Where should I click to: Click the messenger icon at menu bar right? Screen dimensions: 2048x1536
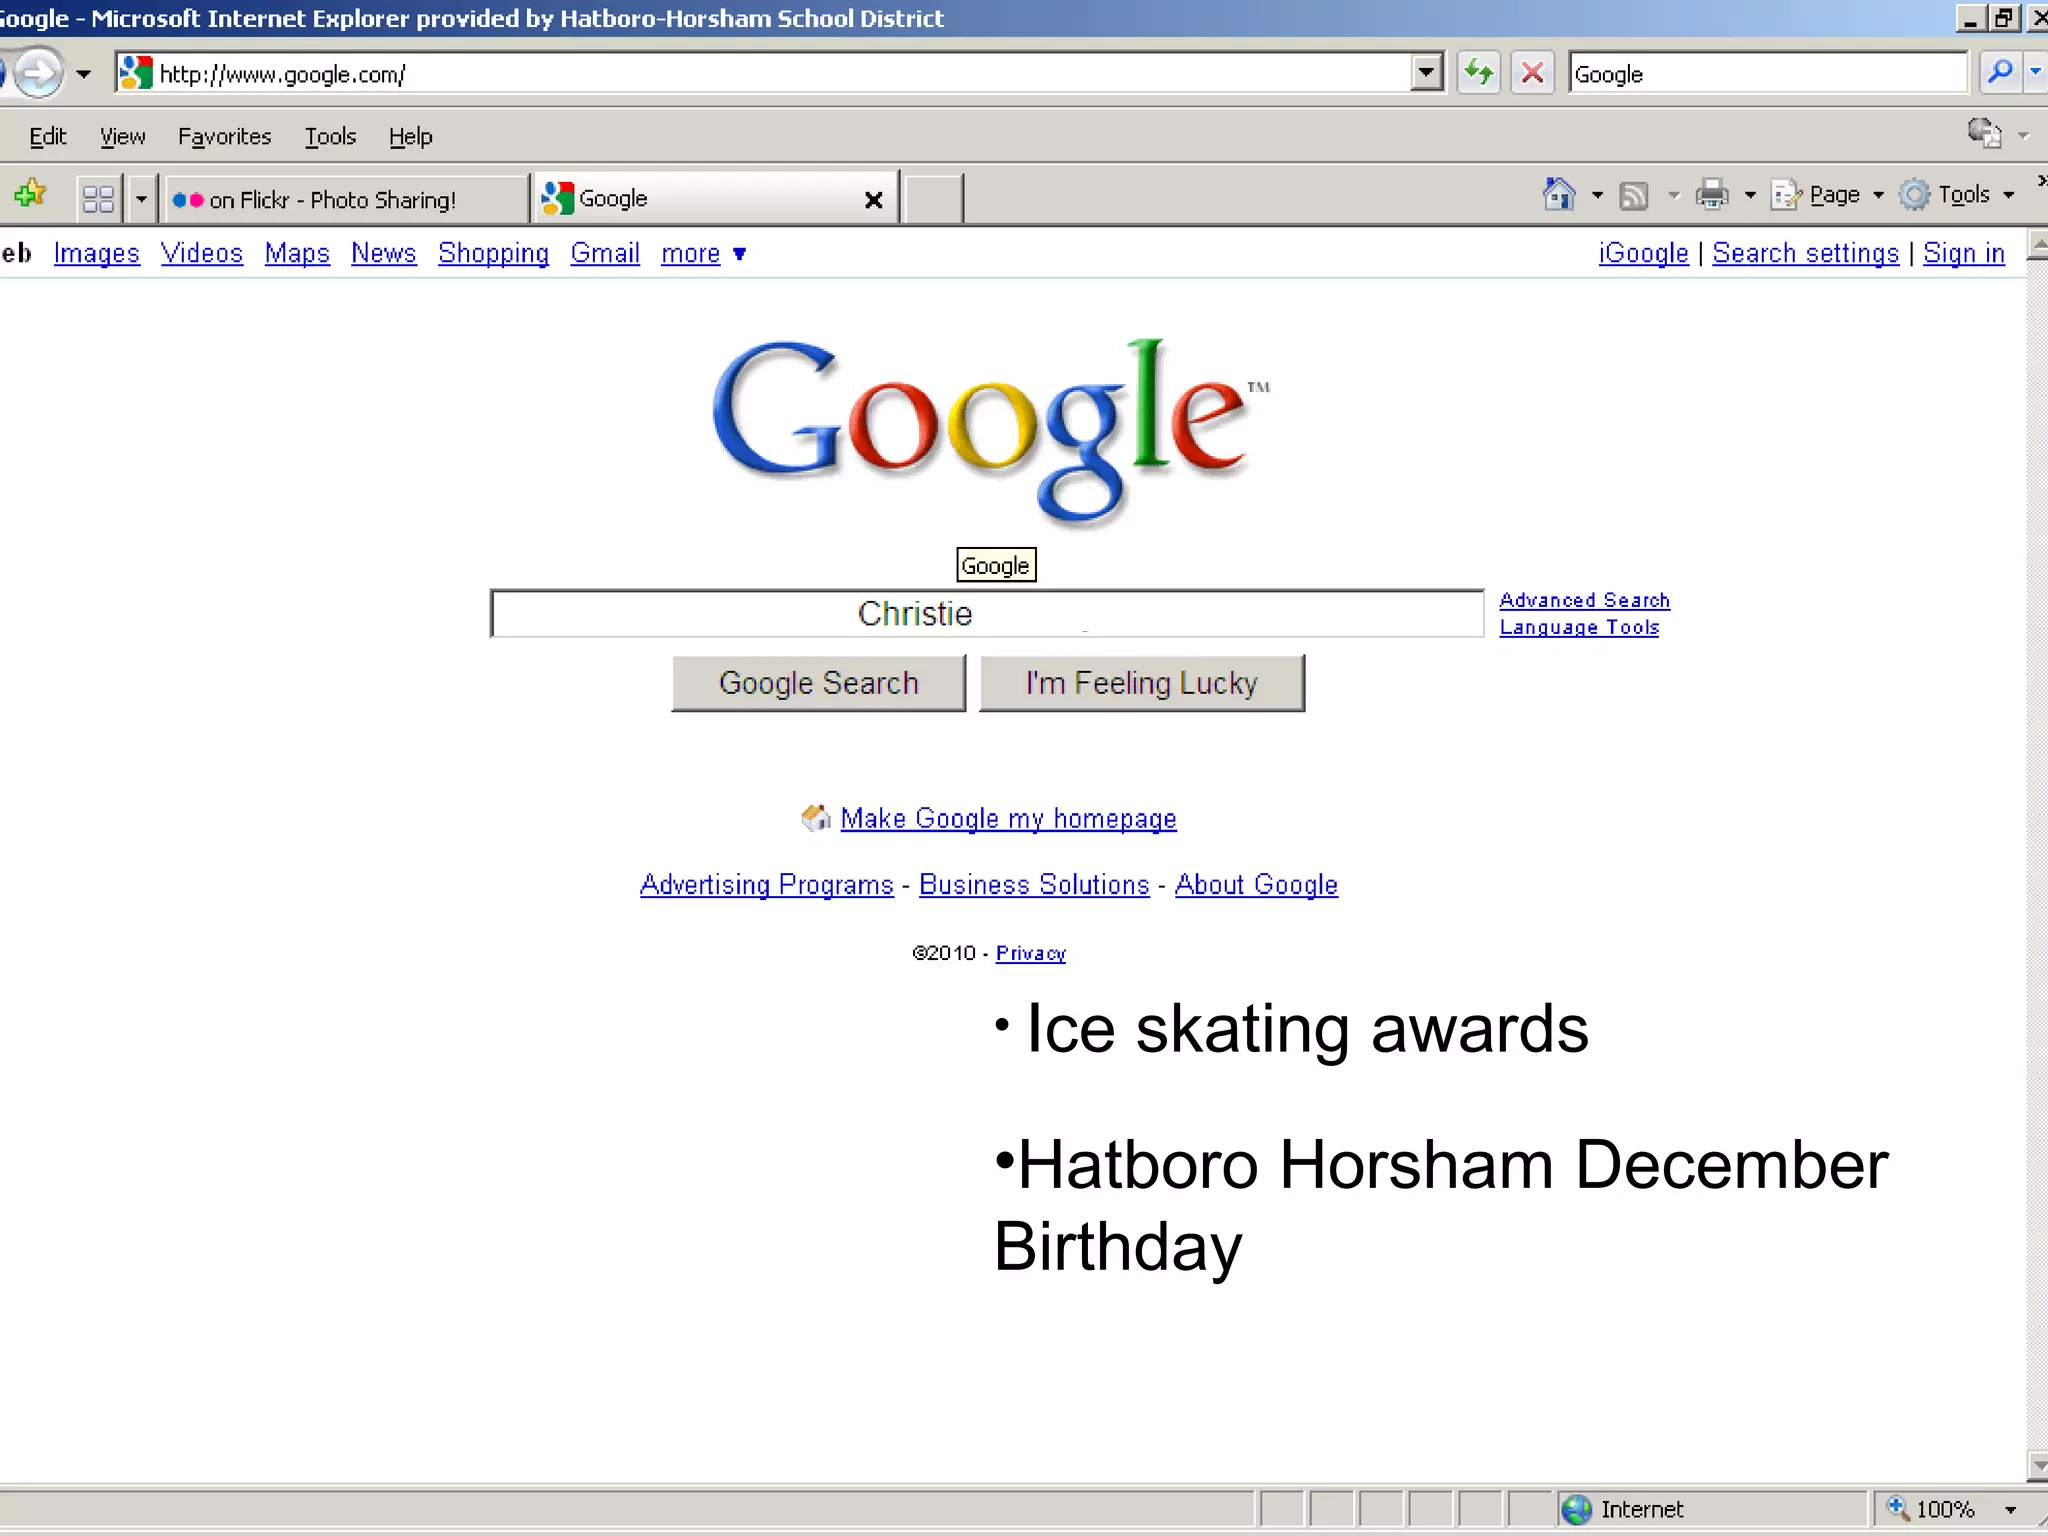click(x=1984, y=132)
